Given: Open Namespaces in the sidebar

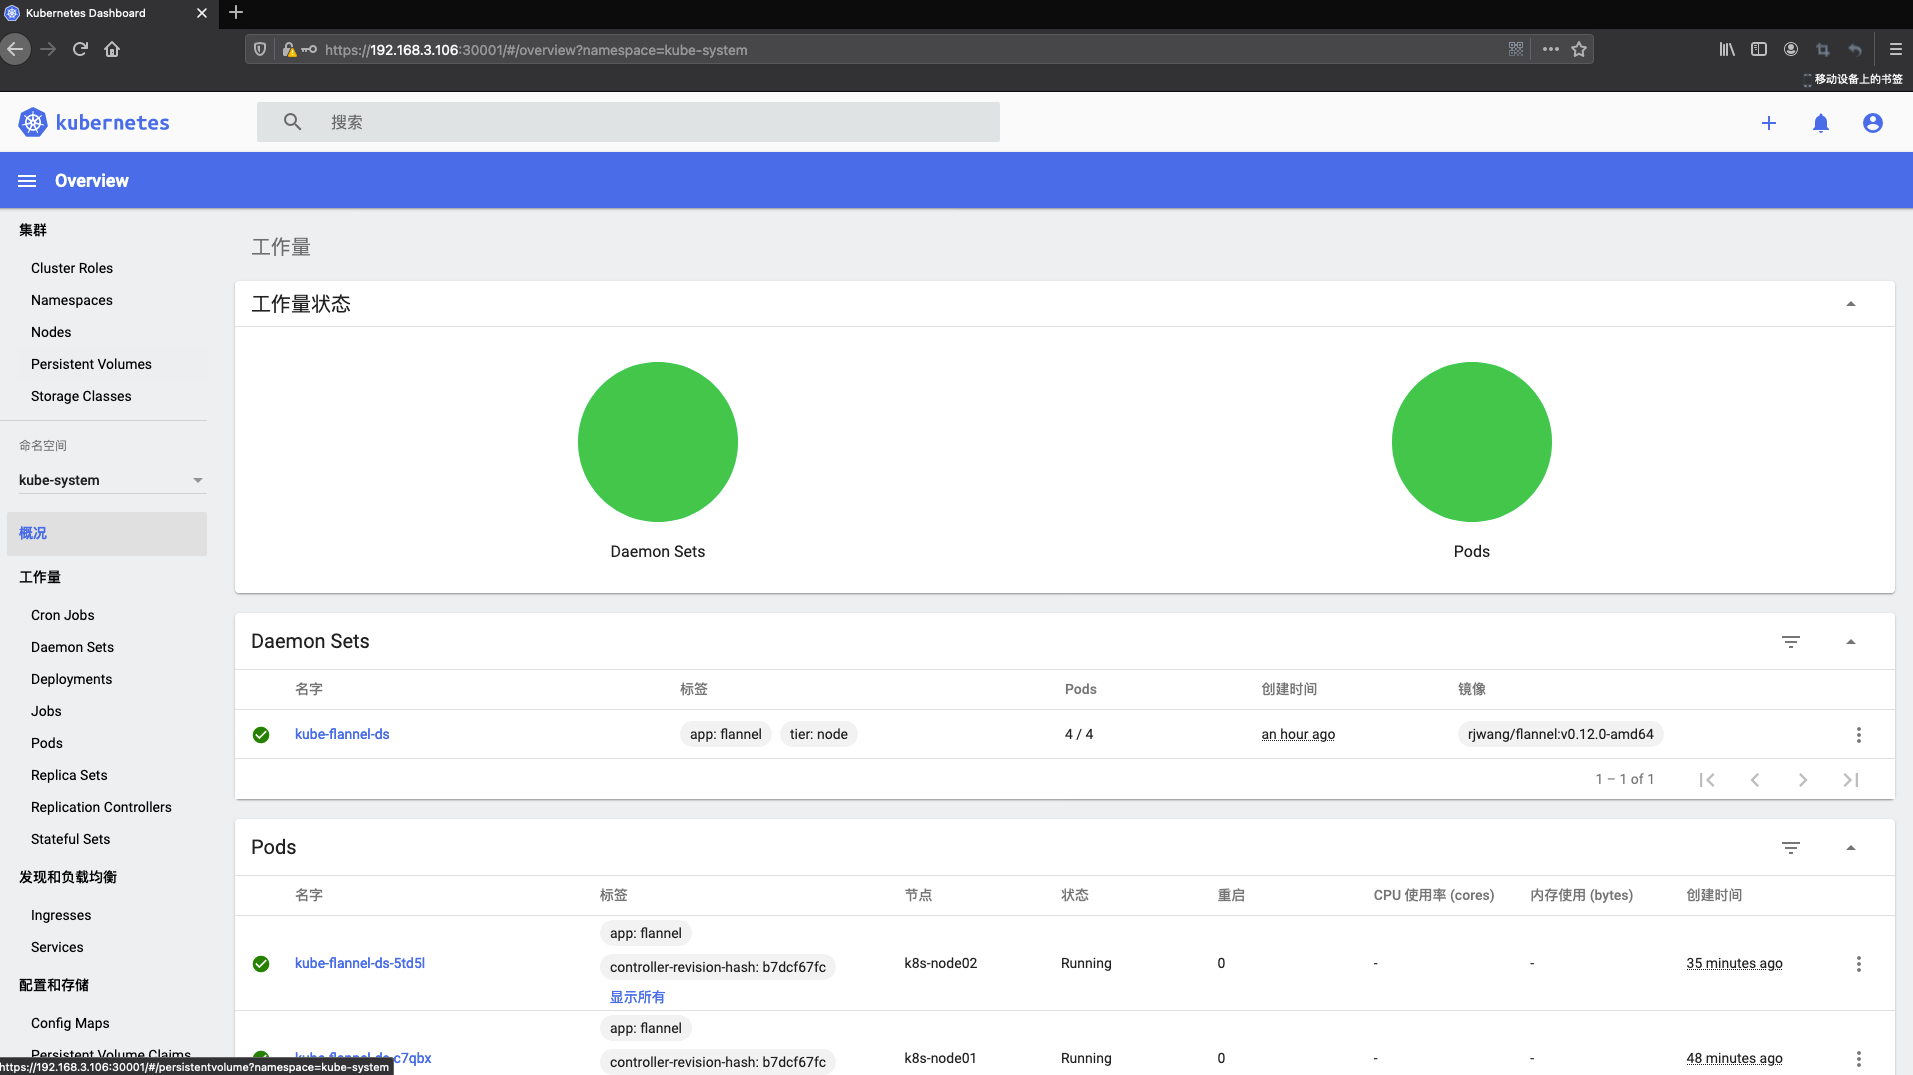Looking at the screenshot, I should click(72, 300).
